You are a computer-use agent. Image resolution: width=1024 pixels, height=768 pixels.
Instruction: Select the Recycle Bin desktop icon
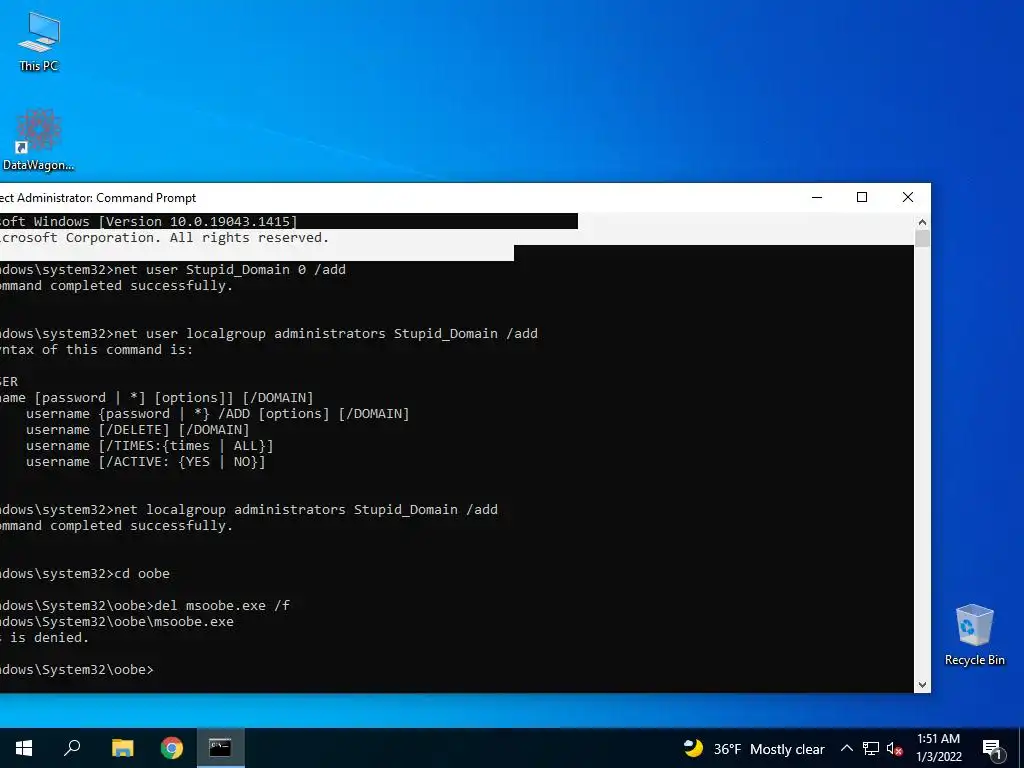click(x=974, y=635)
